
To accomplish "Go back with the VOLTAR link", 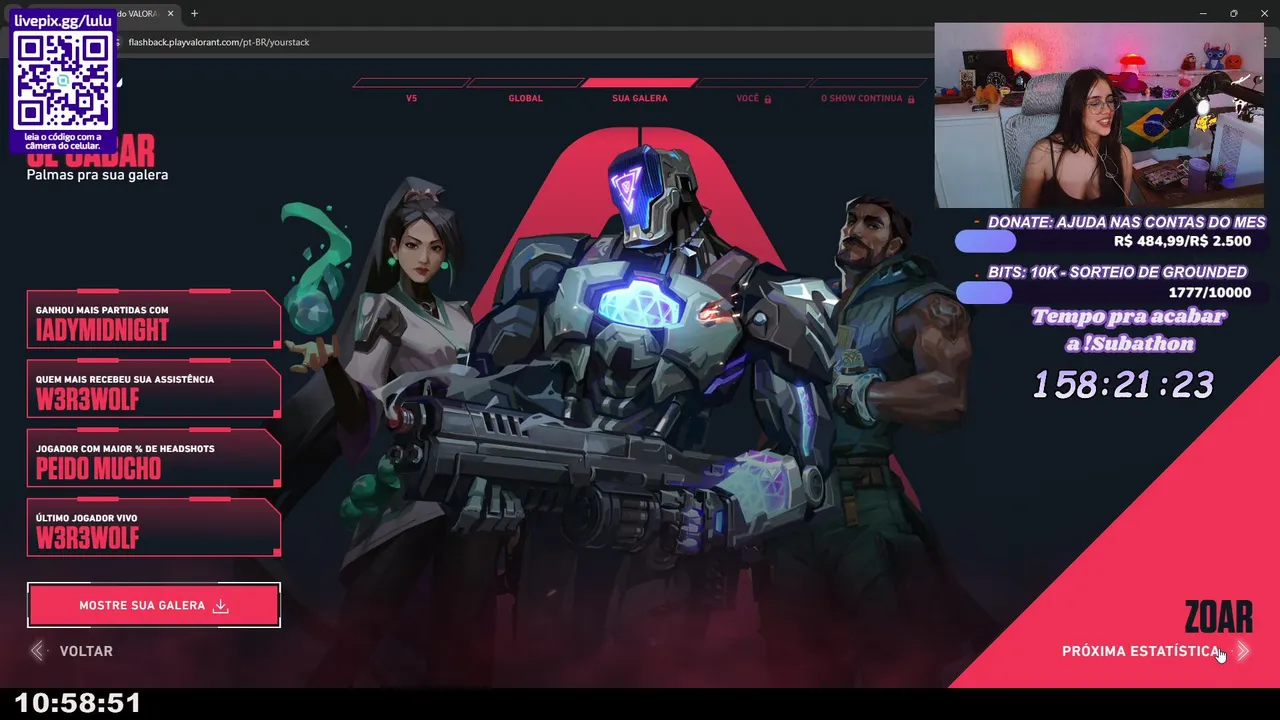I will point(85,651).
